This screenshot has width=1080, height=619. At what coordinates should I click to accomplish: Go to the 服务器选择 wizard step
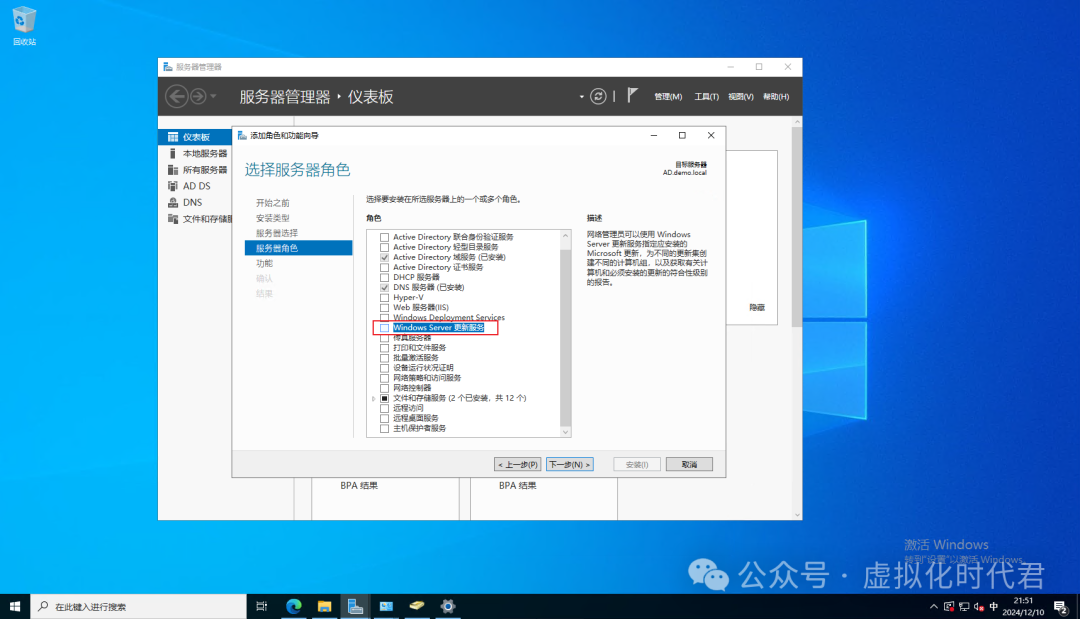tap(277, 233)
